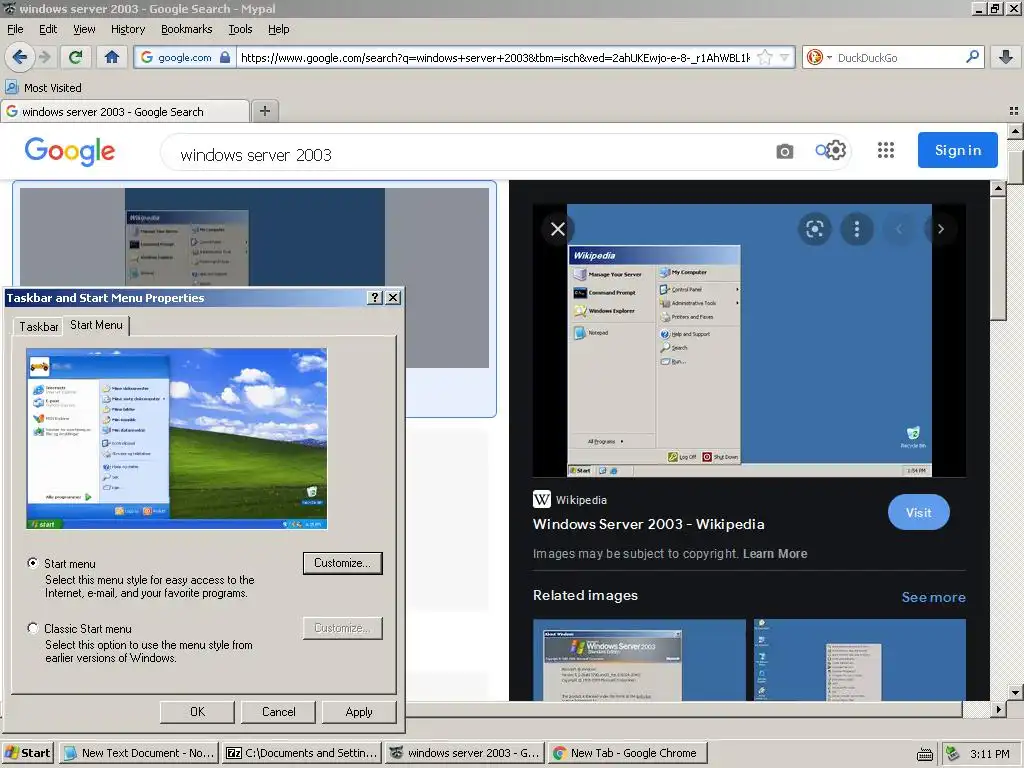Click the Windows Server 2003 - Wikipedia title
1024x768 pixels.
click(648, 524)
